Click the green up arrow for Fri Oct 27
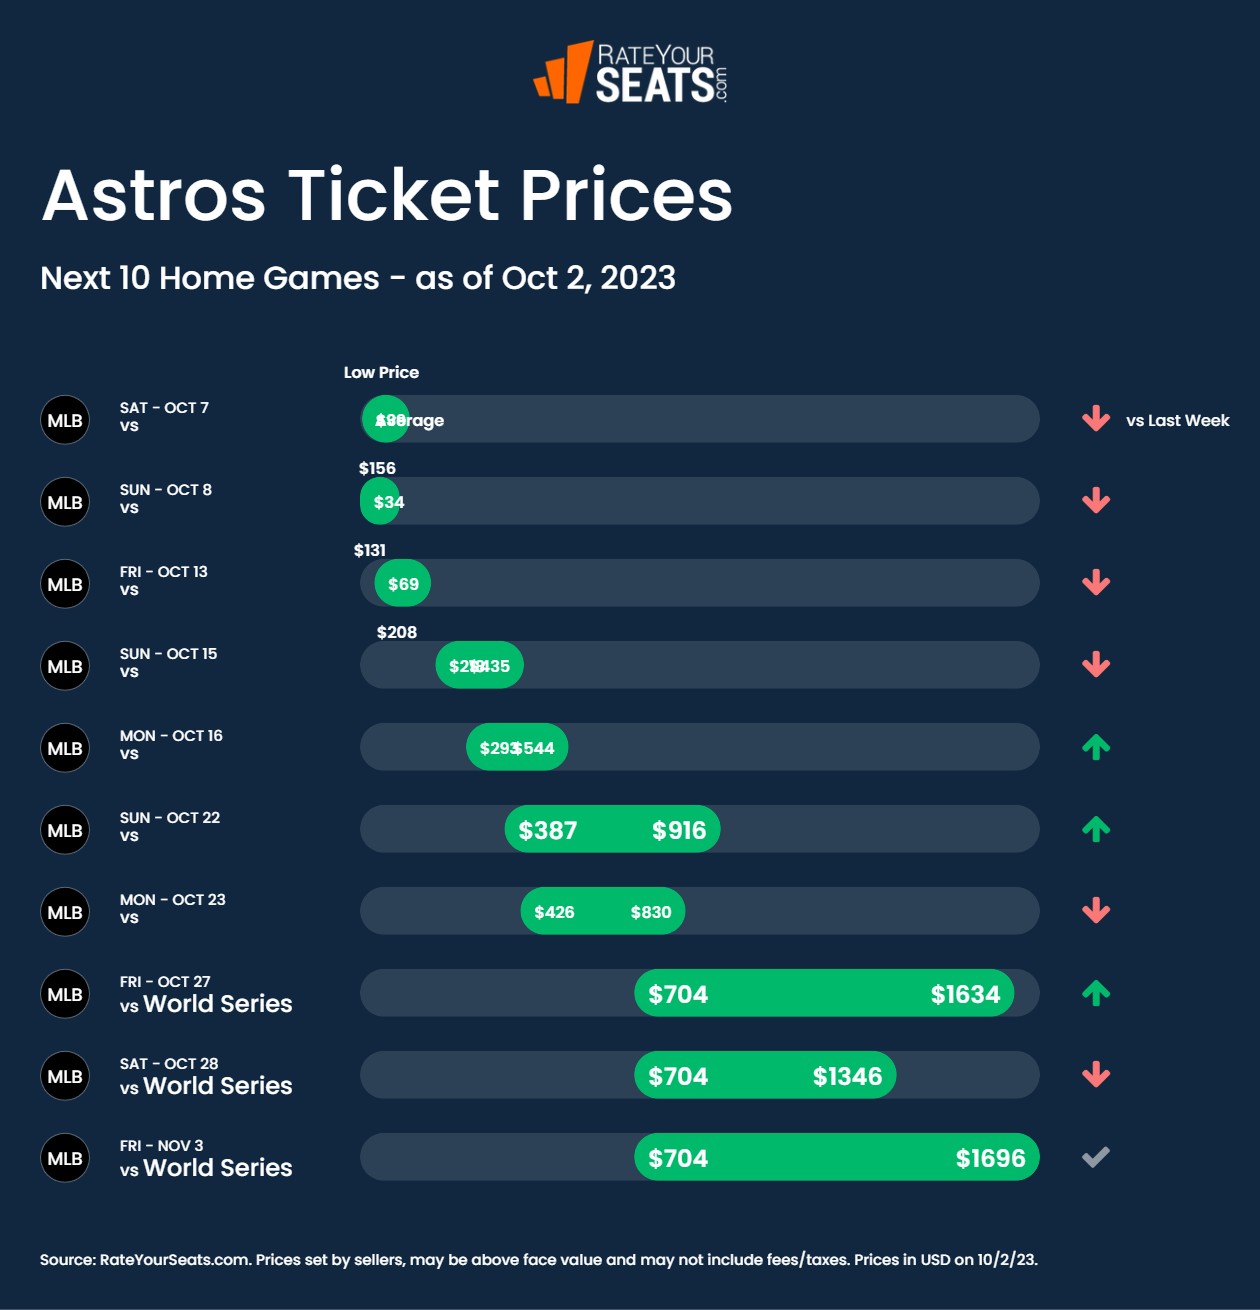This screenshot has width=1260, height=1310. tap(1096, 993)
